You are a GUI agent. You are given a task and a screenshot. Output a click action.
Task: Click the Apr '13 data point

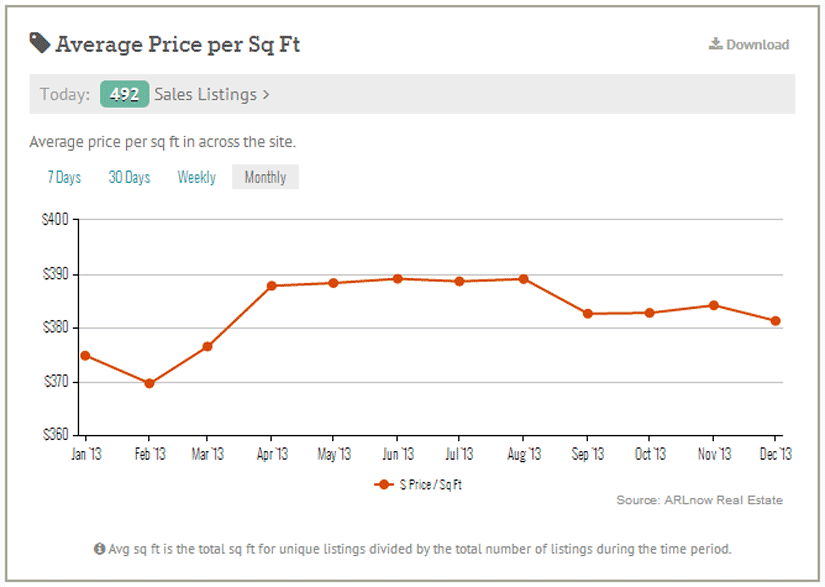click(272, 286)
